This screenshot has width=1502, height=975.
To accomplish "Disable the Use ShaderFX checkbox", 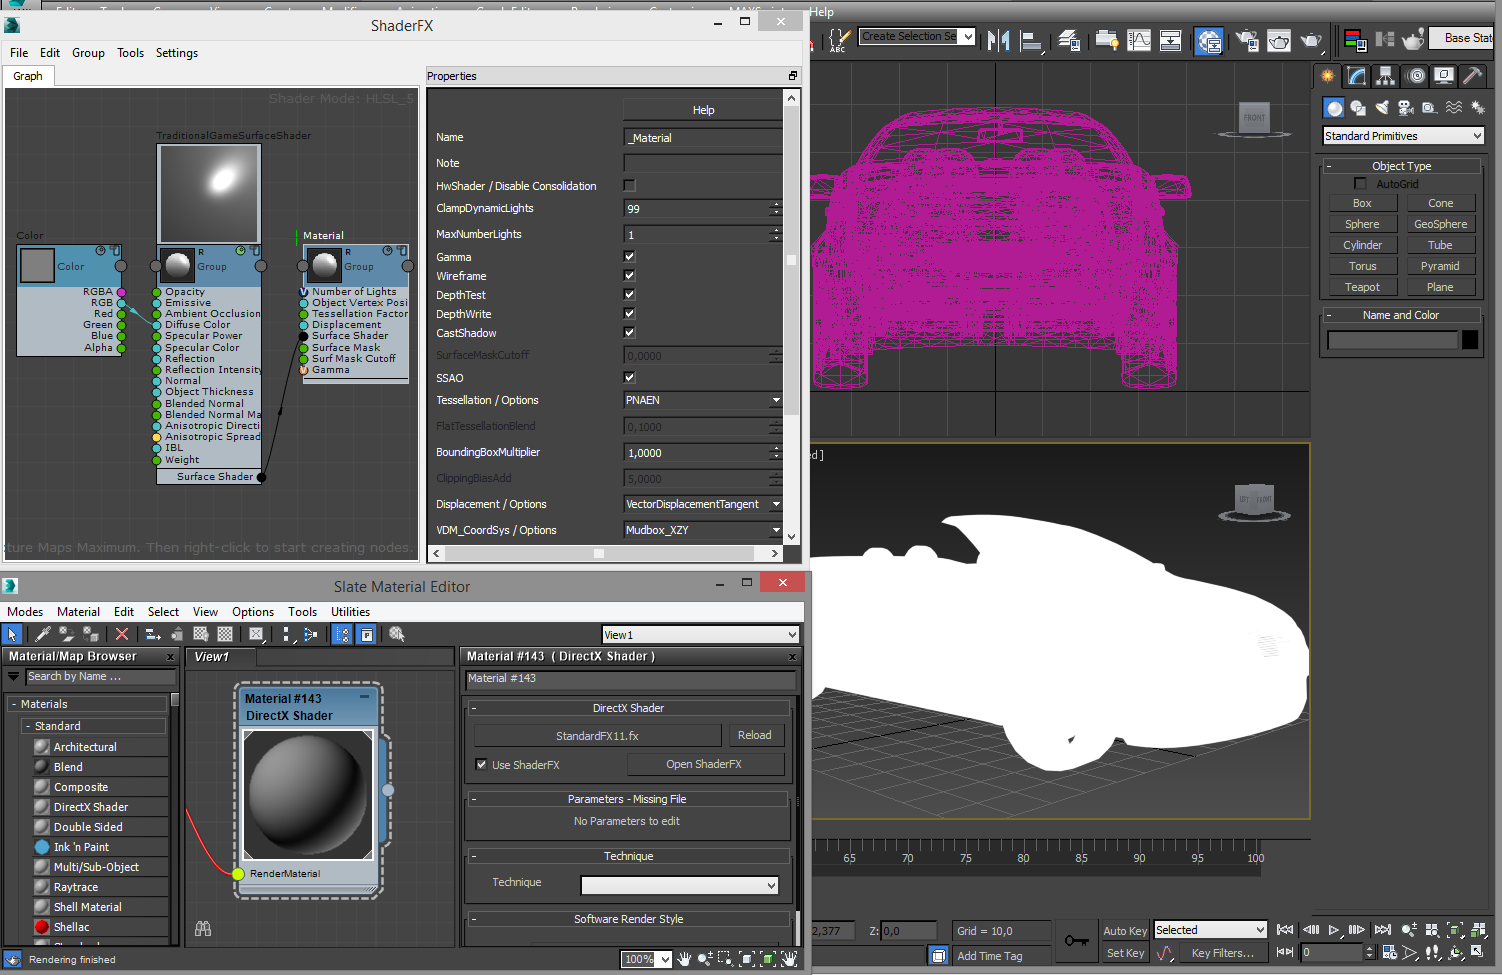I will (482, 765).
